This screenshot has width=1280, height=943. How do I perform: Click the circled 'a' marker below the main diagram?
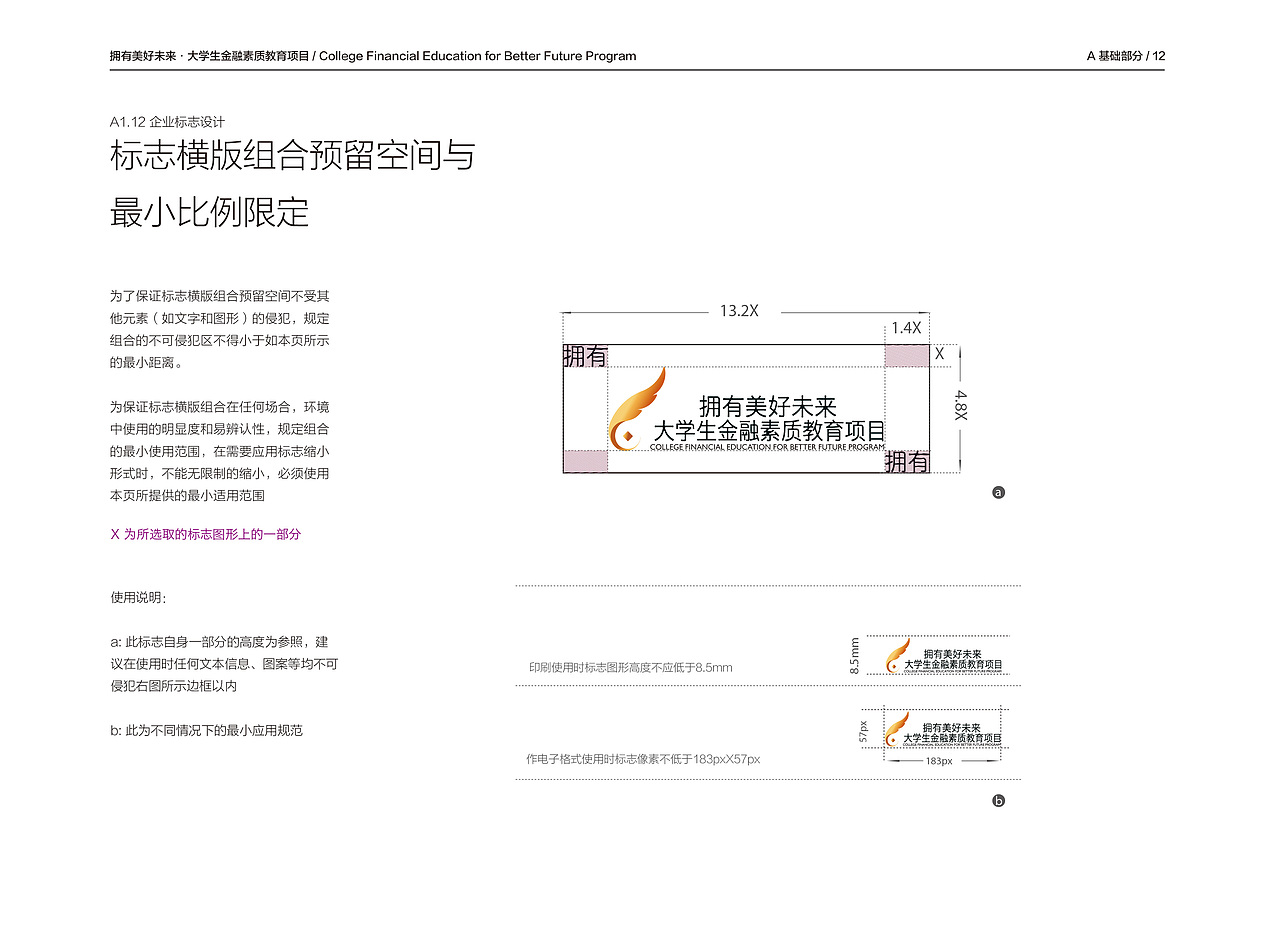(998, 492)
